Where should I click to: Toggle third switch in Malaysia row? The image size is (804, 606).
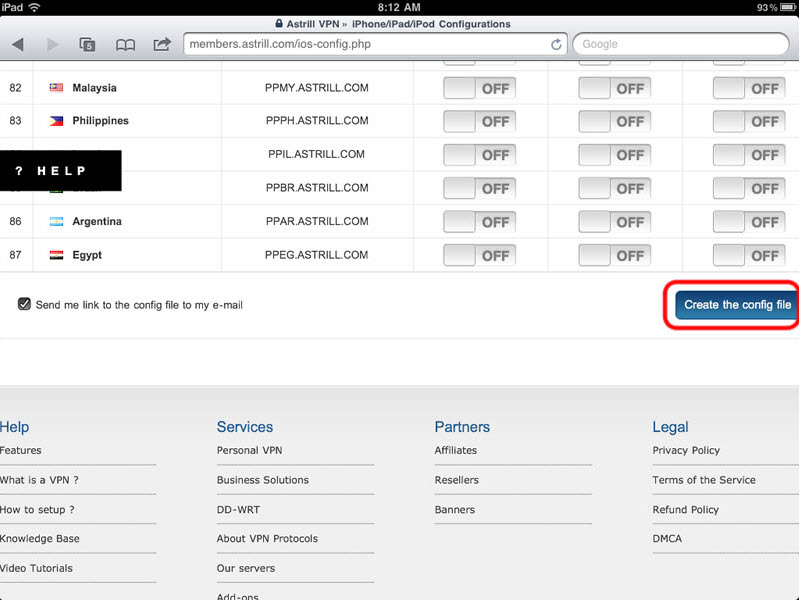[x=749, y=88]
